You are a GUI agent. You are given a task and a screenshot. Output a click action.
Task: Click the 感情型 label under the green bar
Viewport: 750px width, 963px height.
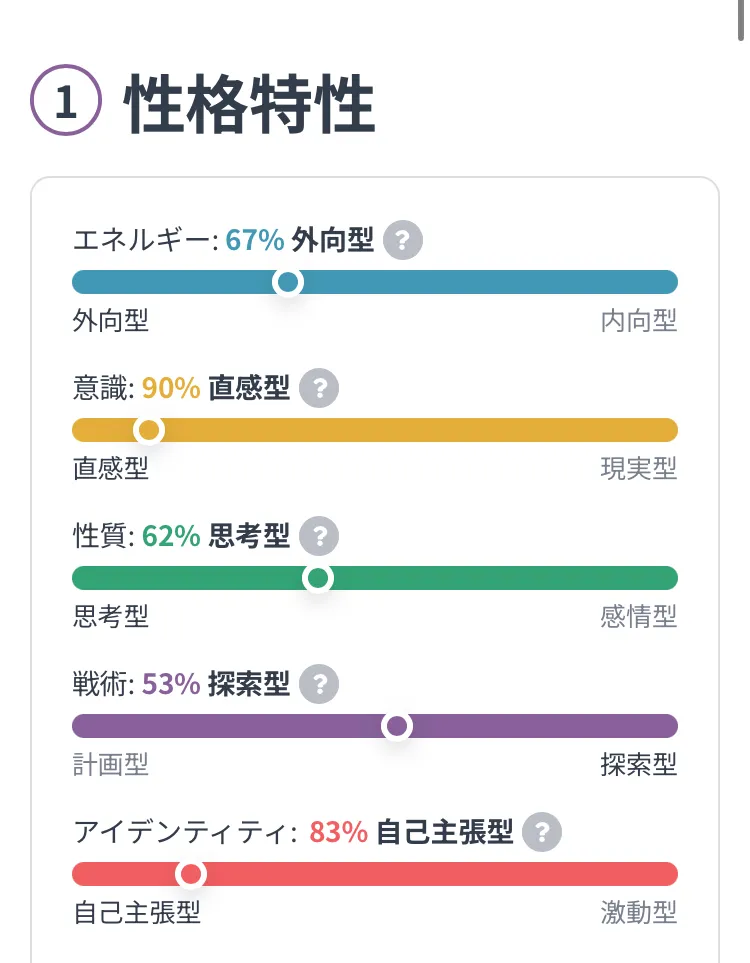(638, 616)
